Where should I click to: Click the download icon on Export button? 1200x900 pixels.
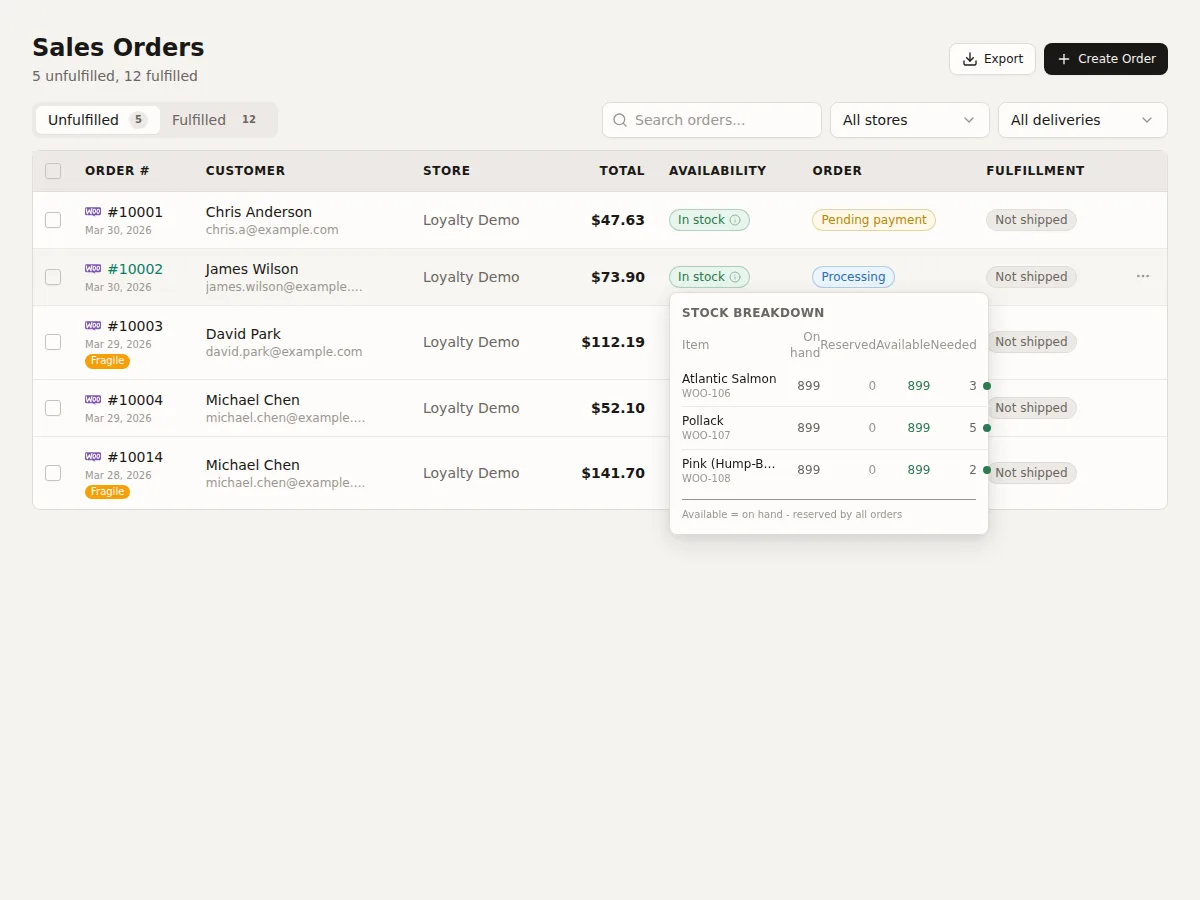click(x=969, y=59)
